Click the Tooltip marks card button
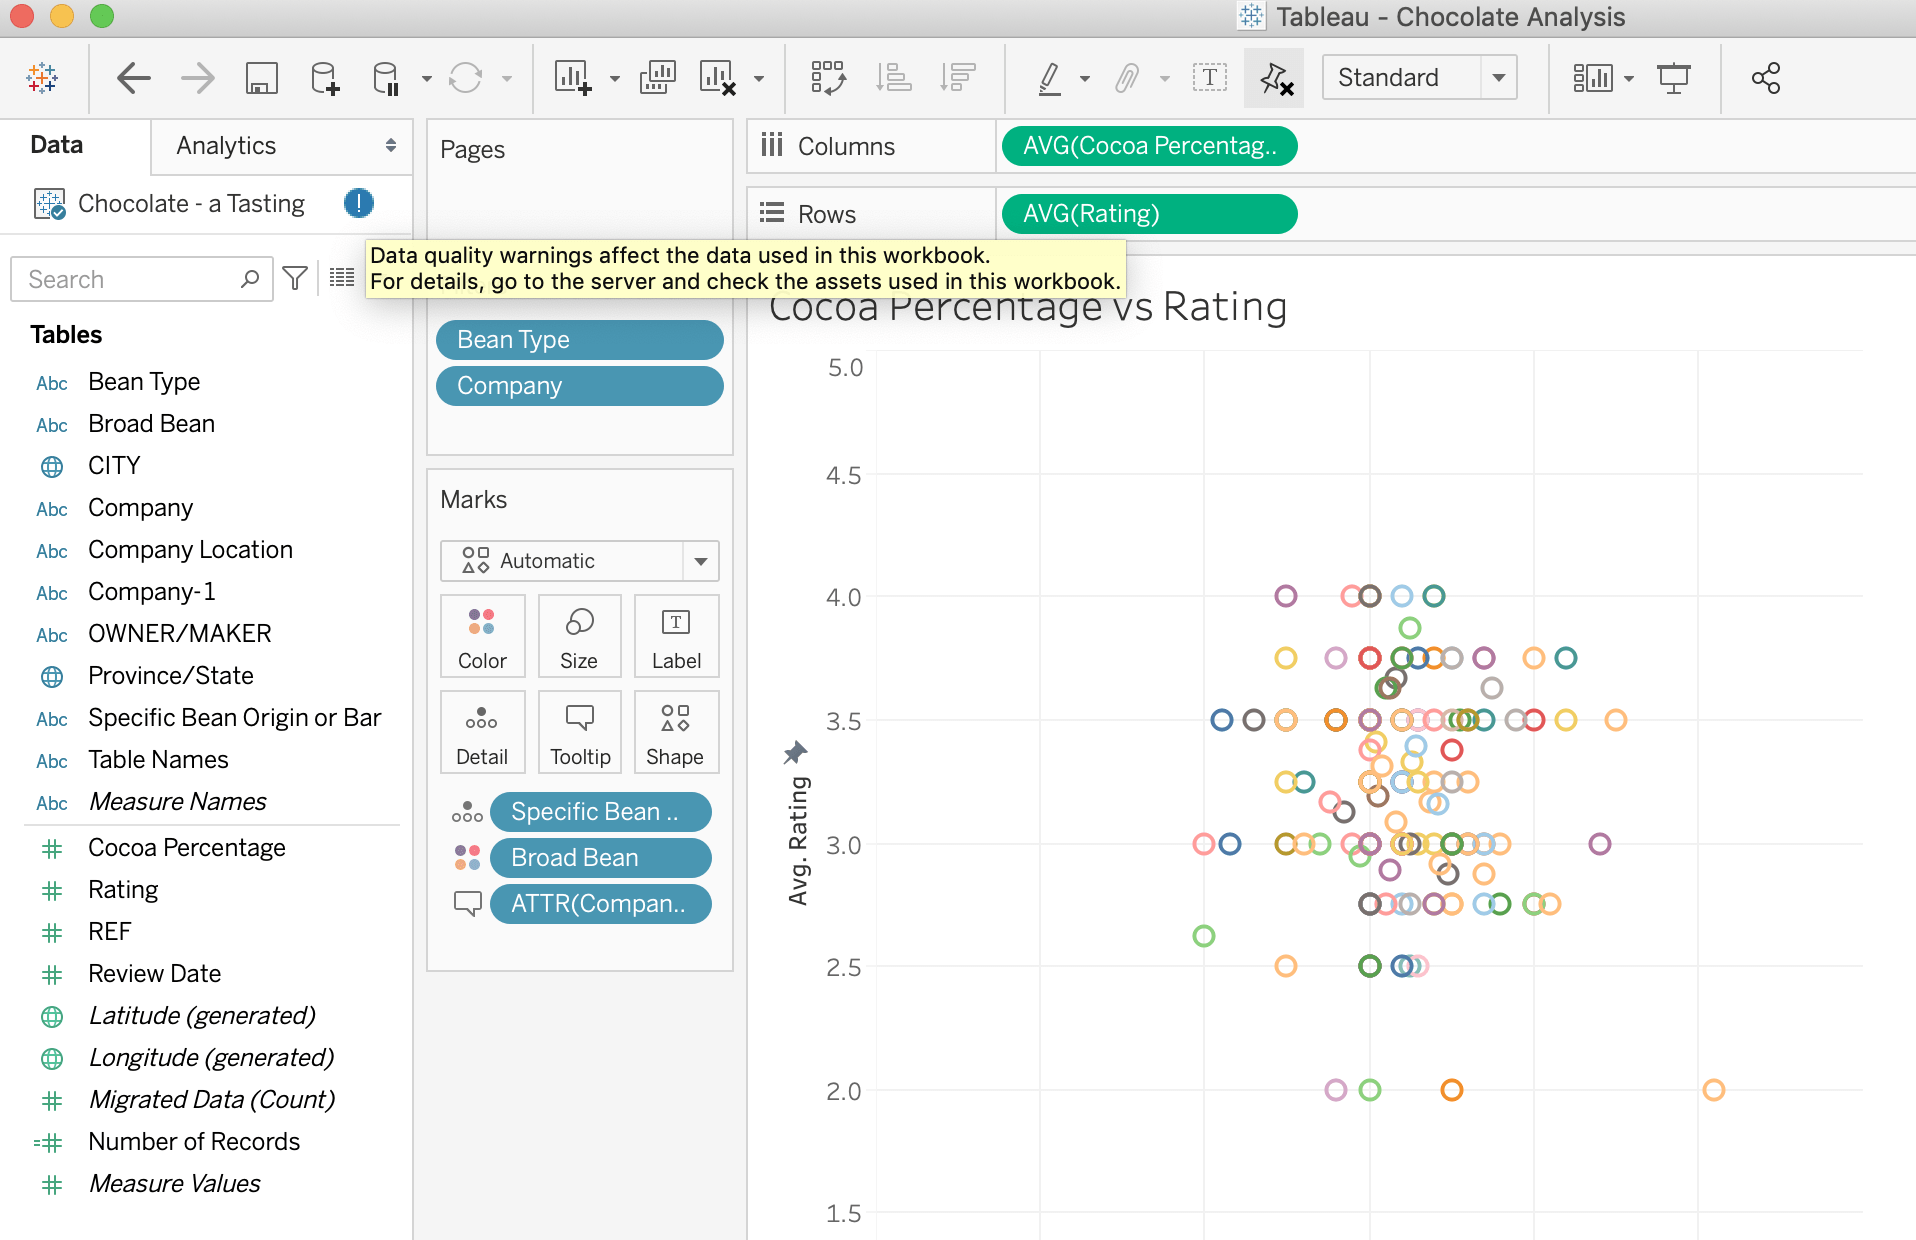 [580, 732]
